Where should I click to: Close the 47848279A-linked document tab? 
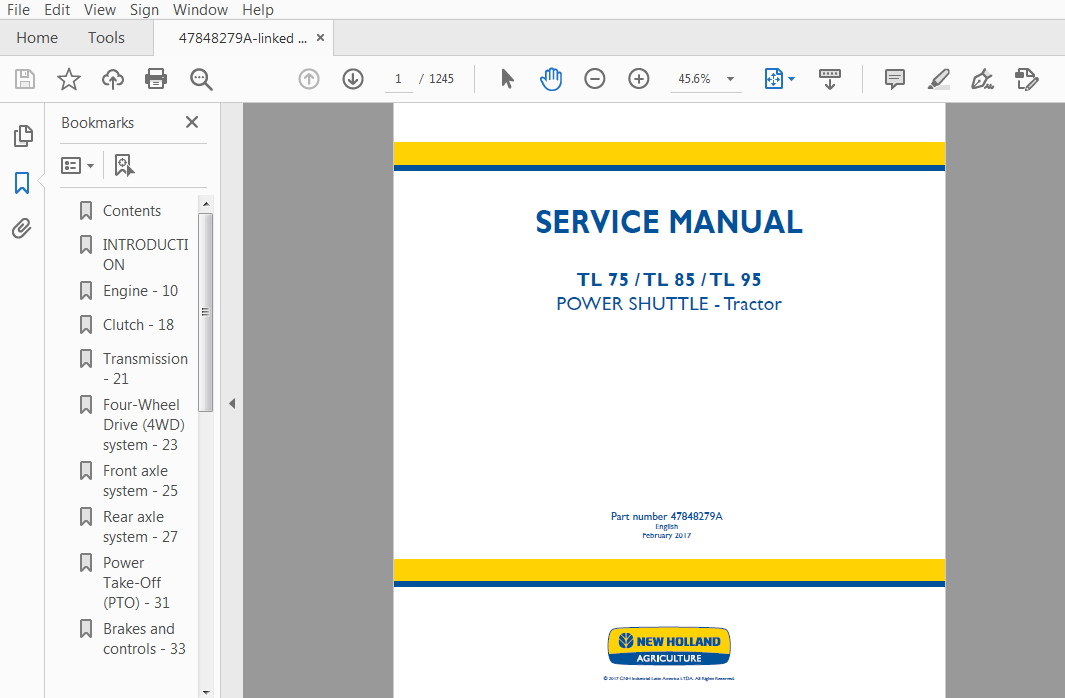[x=321, y=38]
